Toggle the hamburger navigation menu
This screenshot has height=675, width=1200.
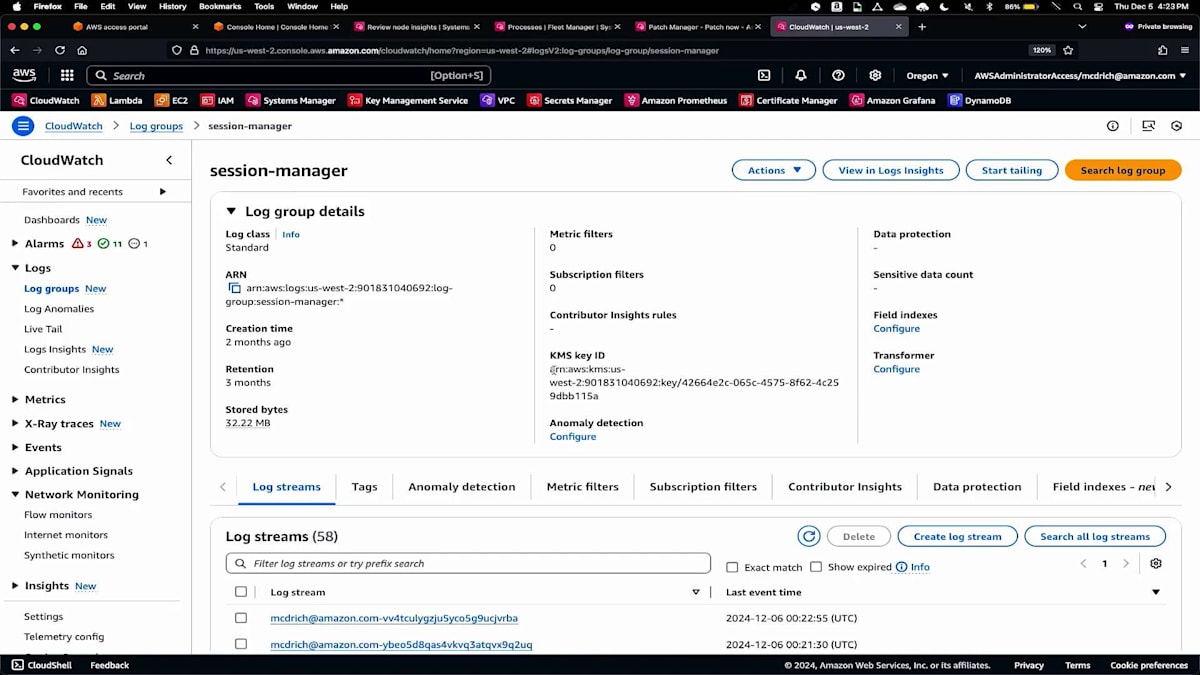click(23, 126)
